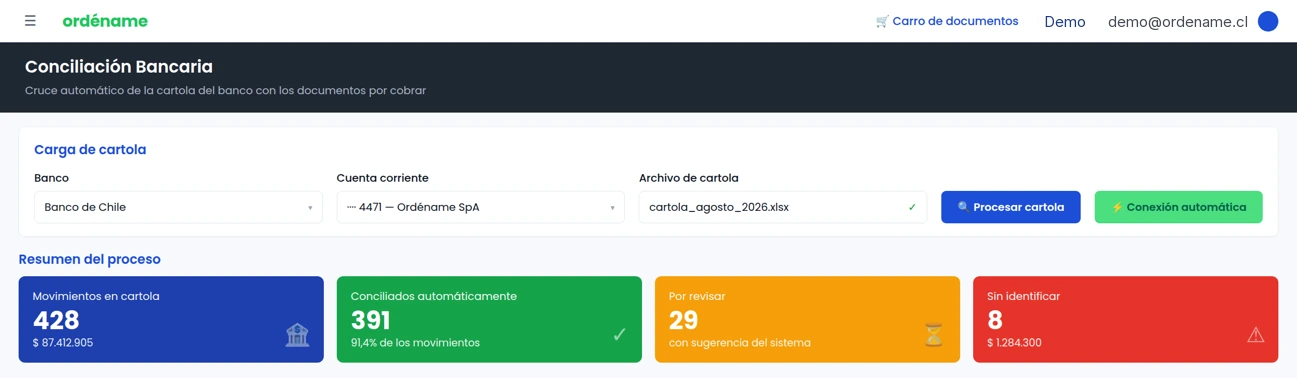Click the Carga de cartola heading

click(x=90, y=150)
